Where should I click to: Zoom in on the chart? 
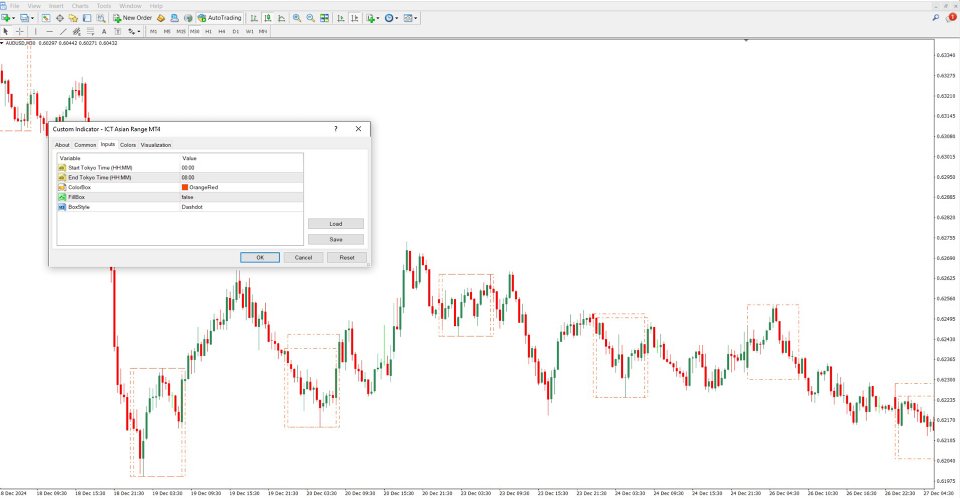click(297, 18)
